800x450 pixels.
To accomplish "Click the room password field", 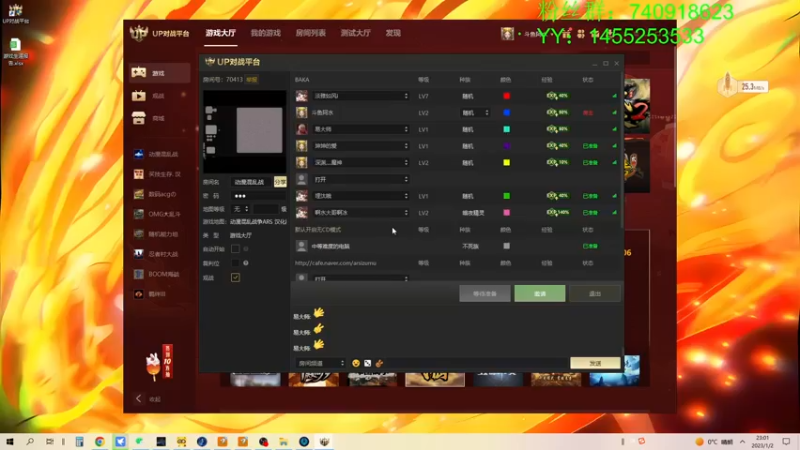I will pos(258,196).
